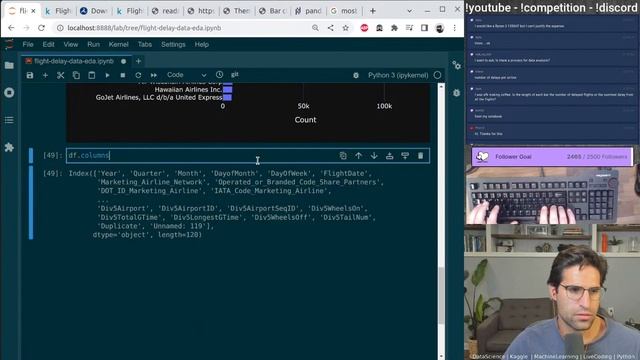Restart the kernel with the circular arrow icon
640x360 pixels.
pos(138,75)
